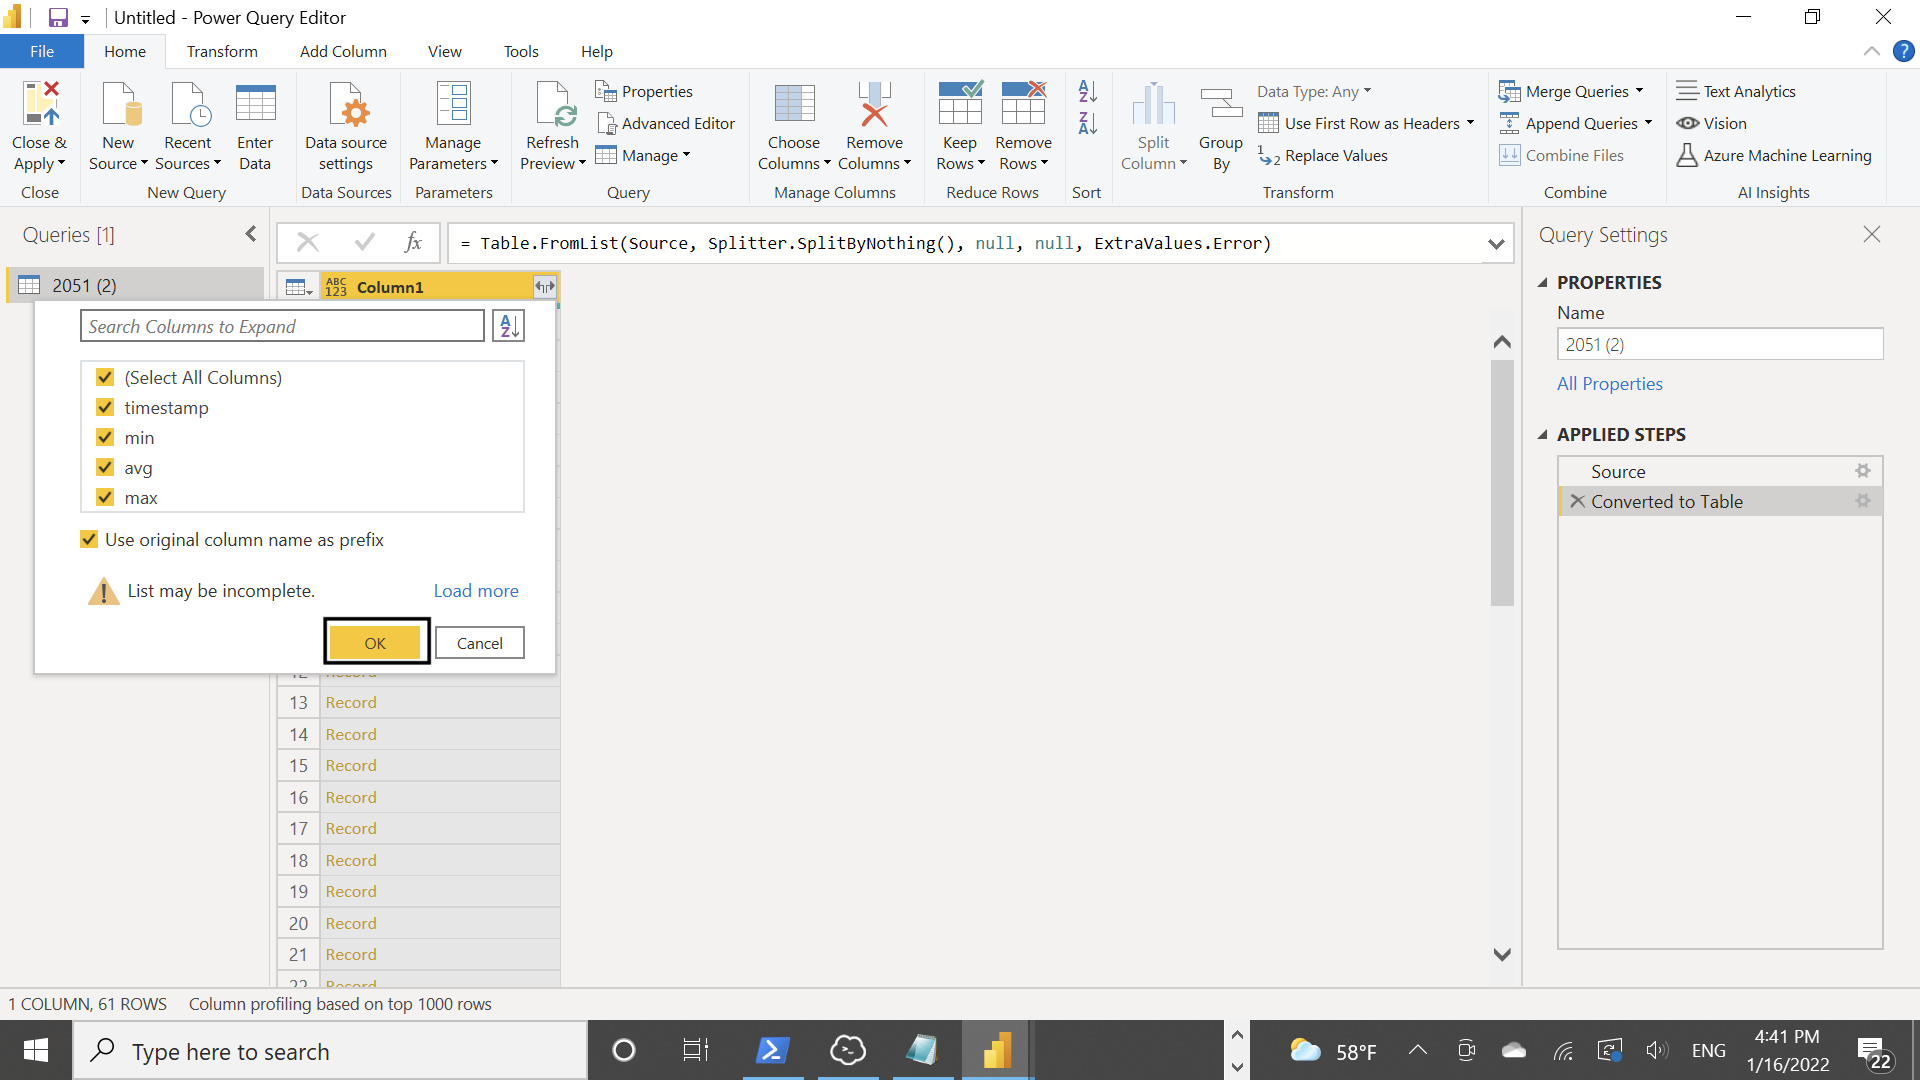Uncheck the max column checkbox
Screen dimensions: 1920x1080
(105, 497)
